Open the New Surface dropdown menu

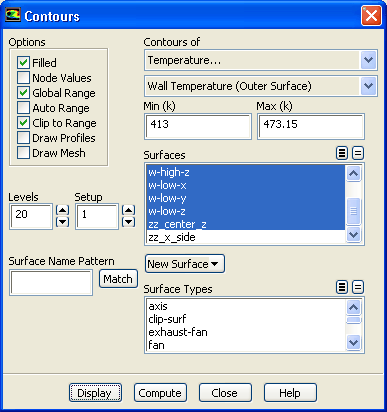point(185,264)
